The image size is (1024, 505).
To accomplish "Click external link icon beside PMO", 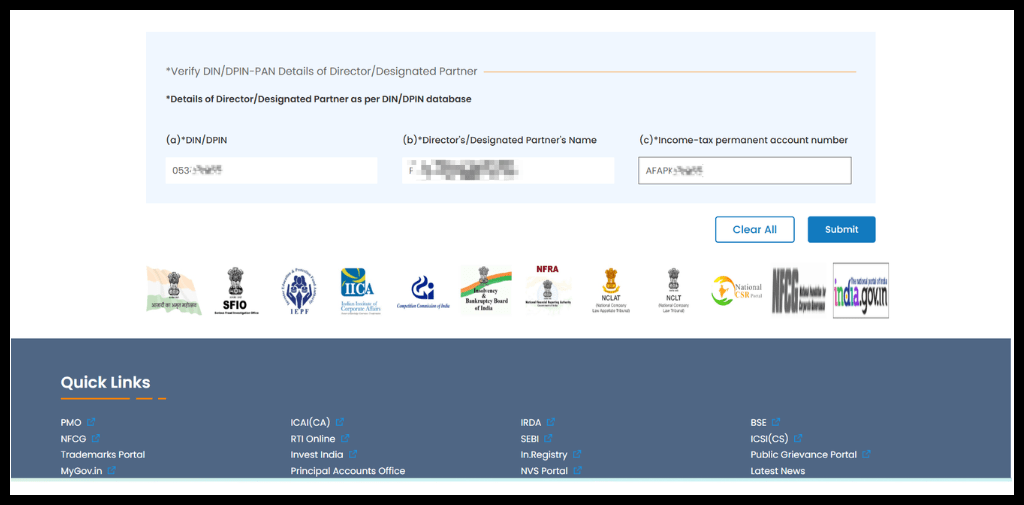I will [x=91, y=422].
